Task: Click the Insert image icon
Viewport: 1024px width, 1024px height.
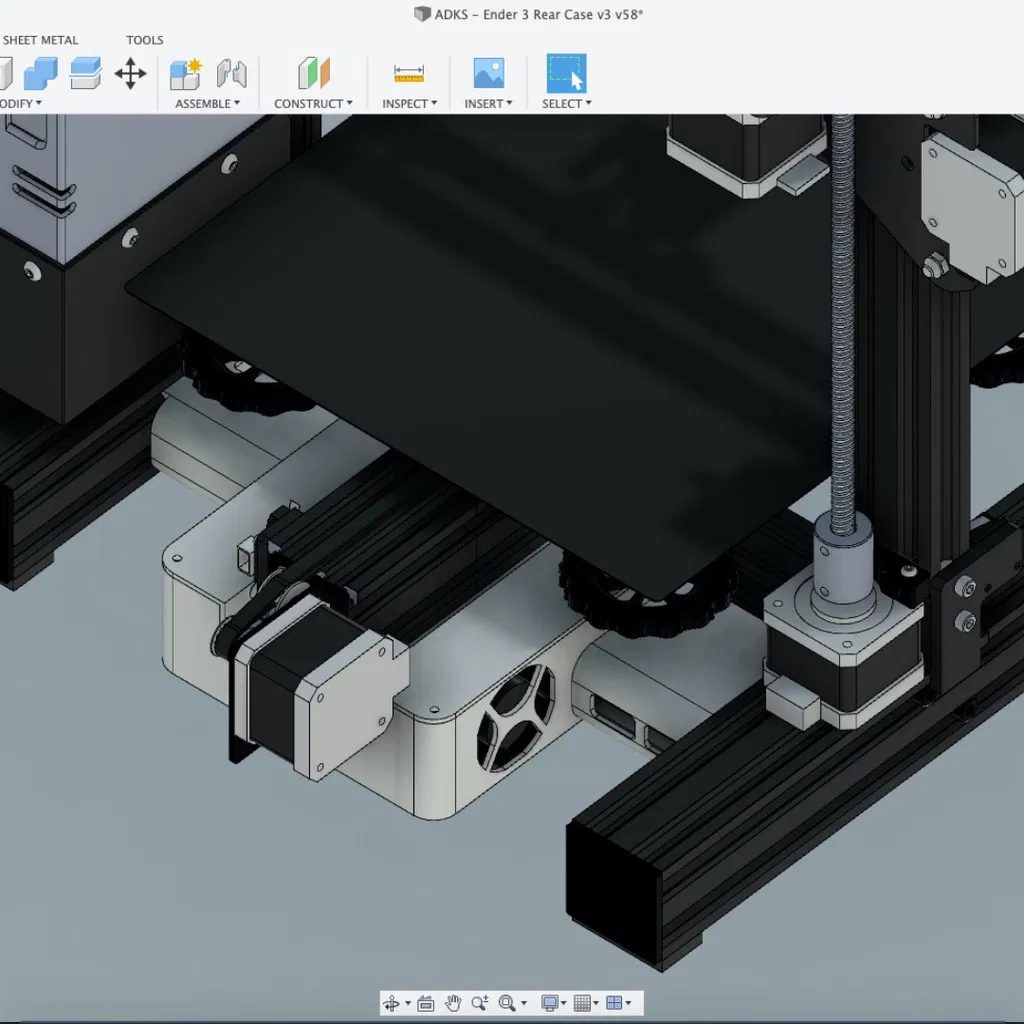Action: 488,73
